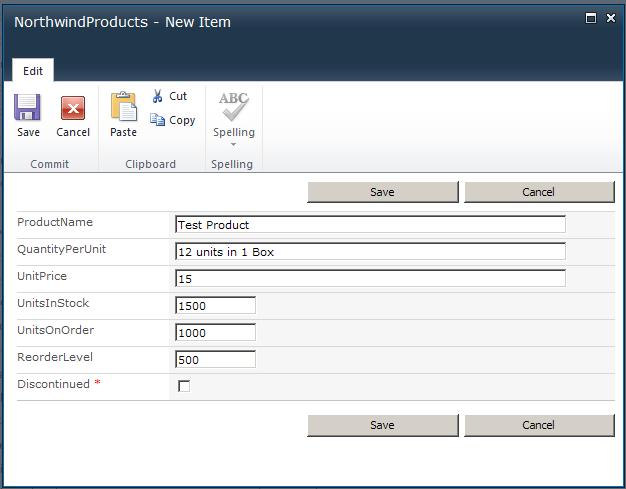Click the QuantityPerUnit field label

pyautogui.click(x=61, y=249)
